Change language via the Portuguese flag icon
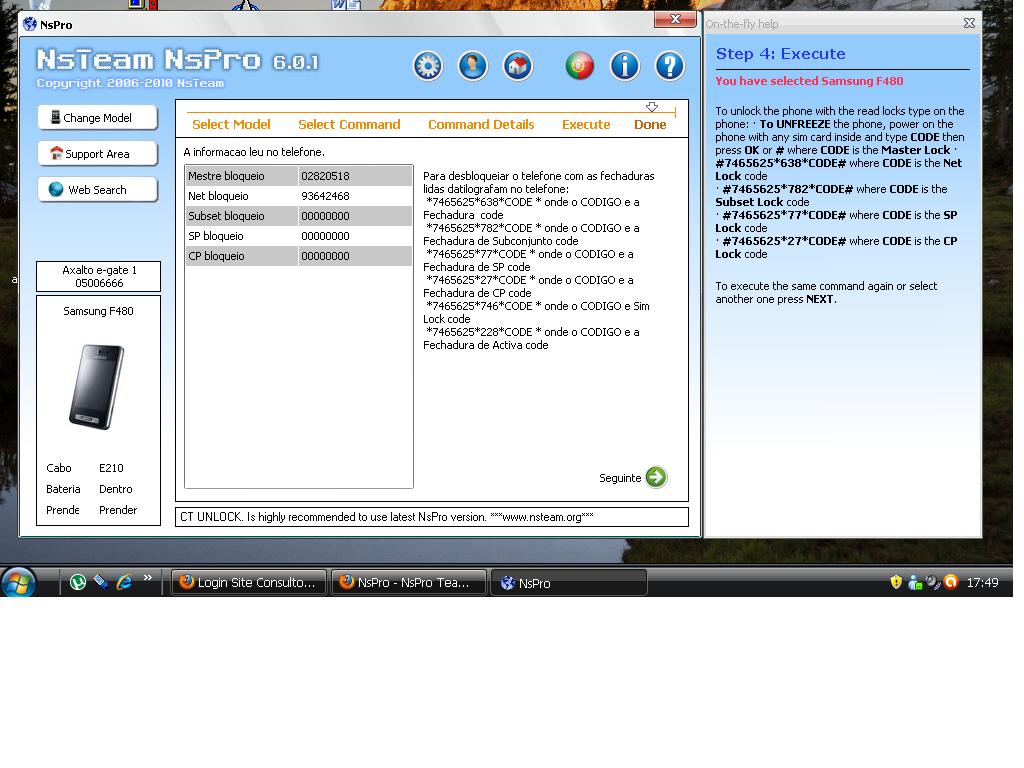The image size is (1024, 768). (x=580, y=66)
